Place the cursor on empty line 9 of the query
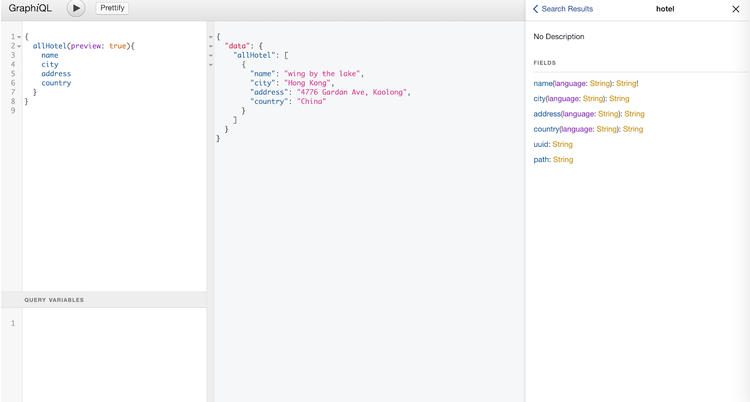750x402 pixels. click(100, 111)
